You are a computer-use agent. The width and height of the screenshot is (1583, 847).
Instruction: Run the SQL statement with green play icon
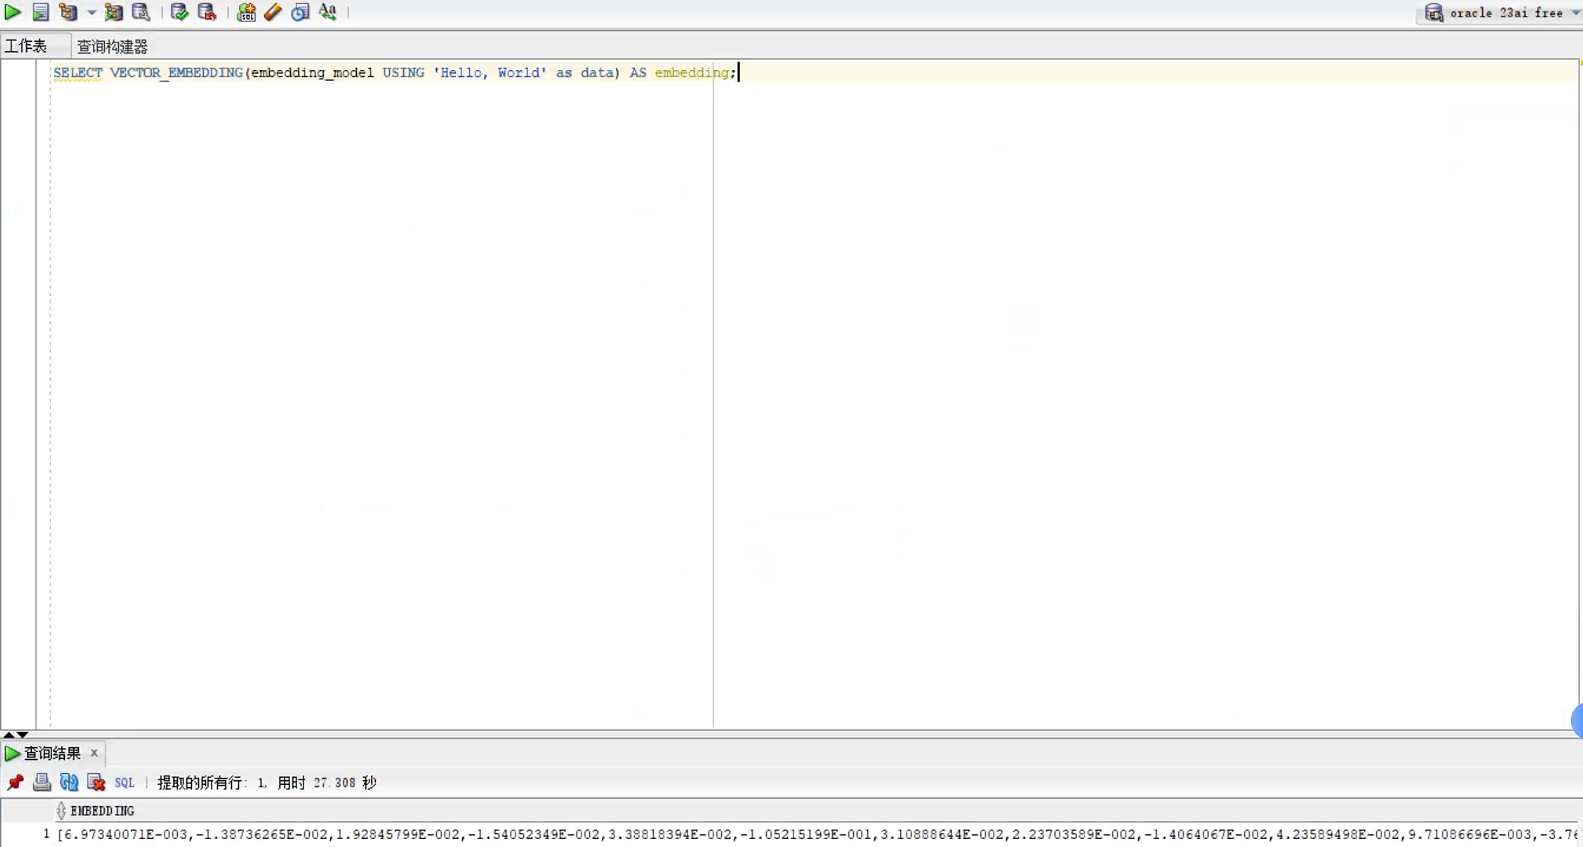(x=13, y=12)
